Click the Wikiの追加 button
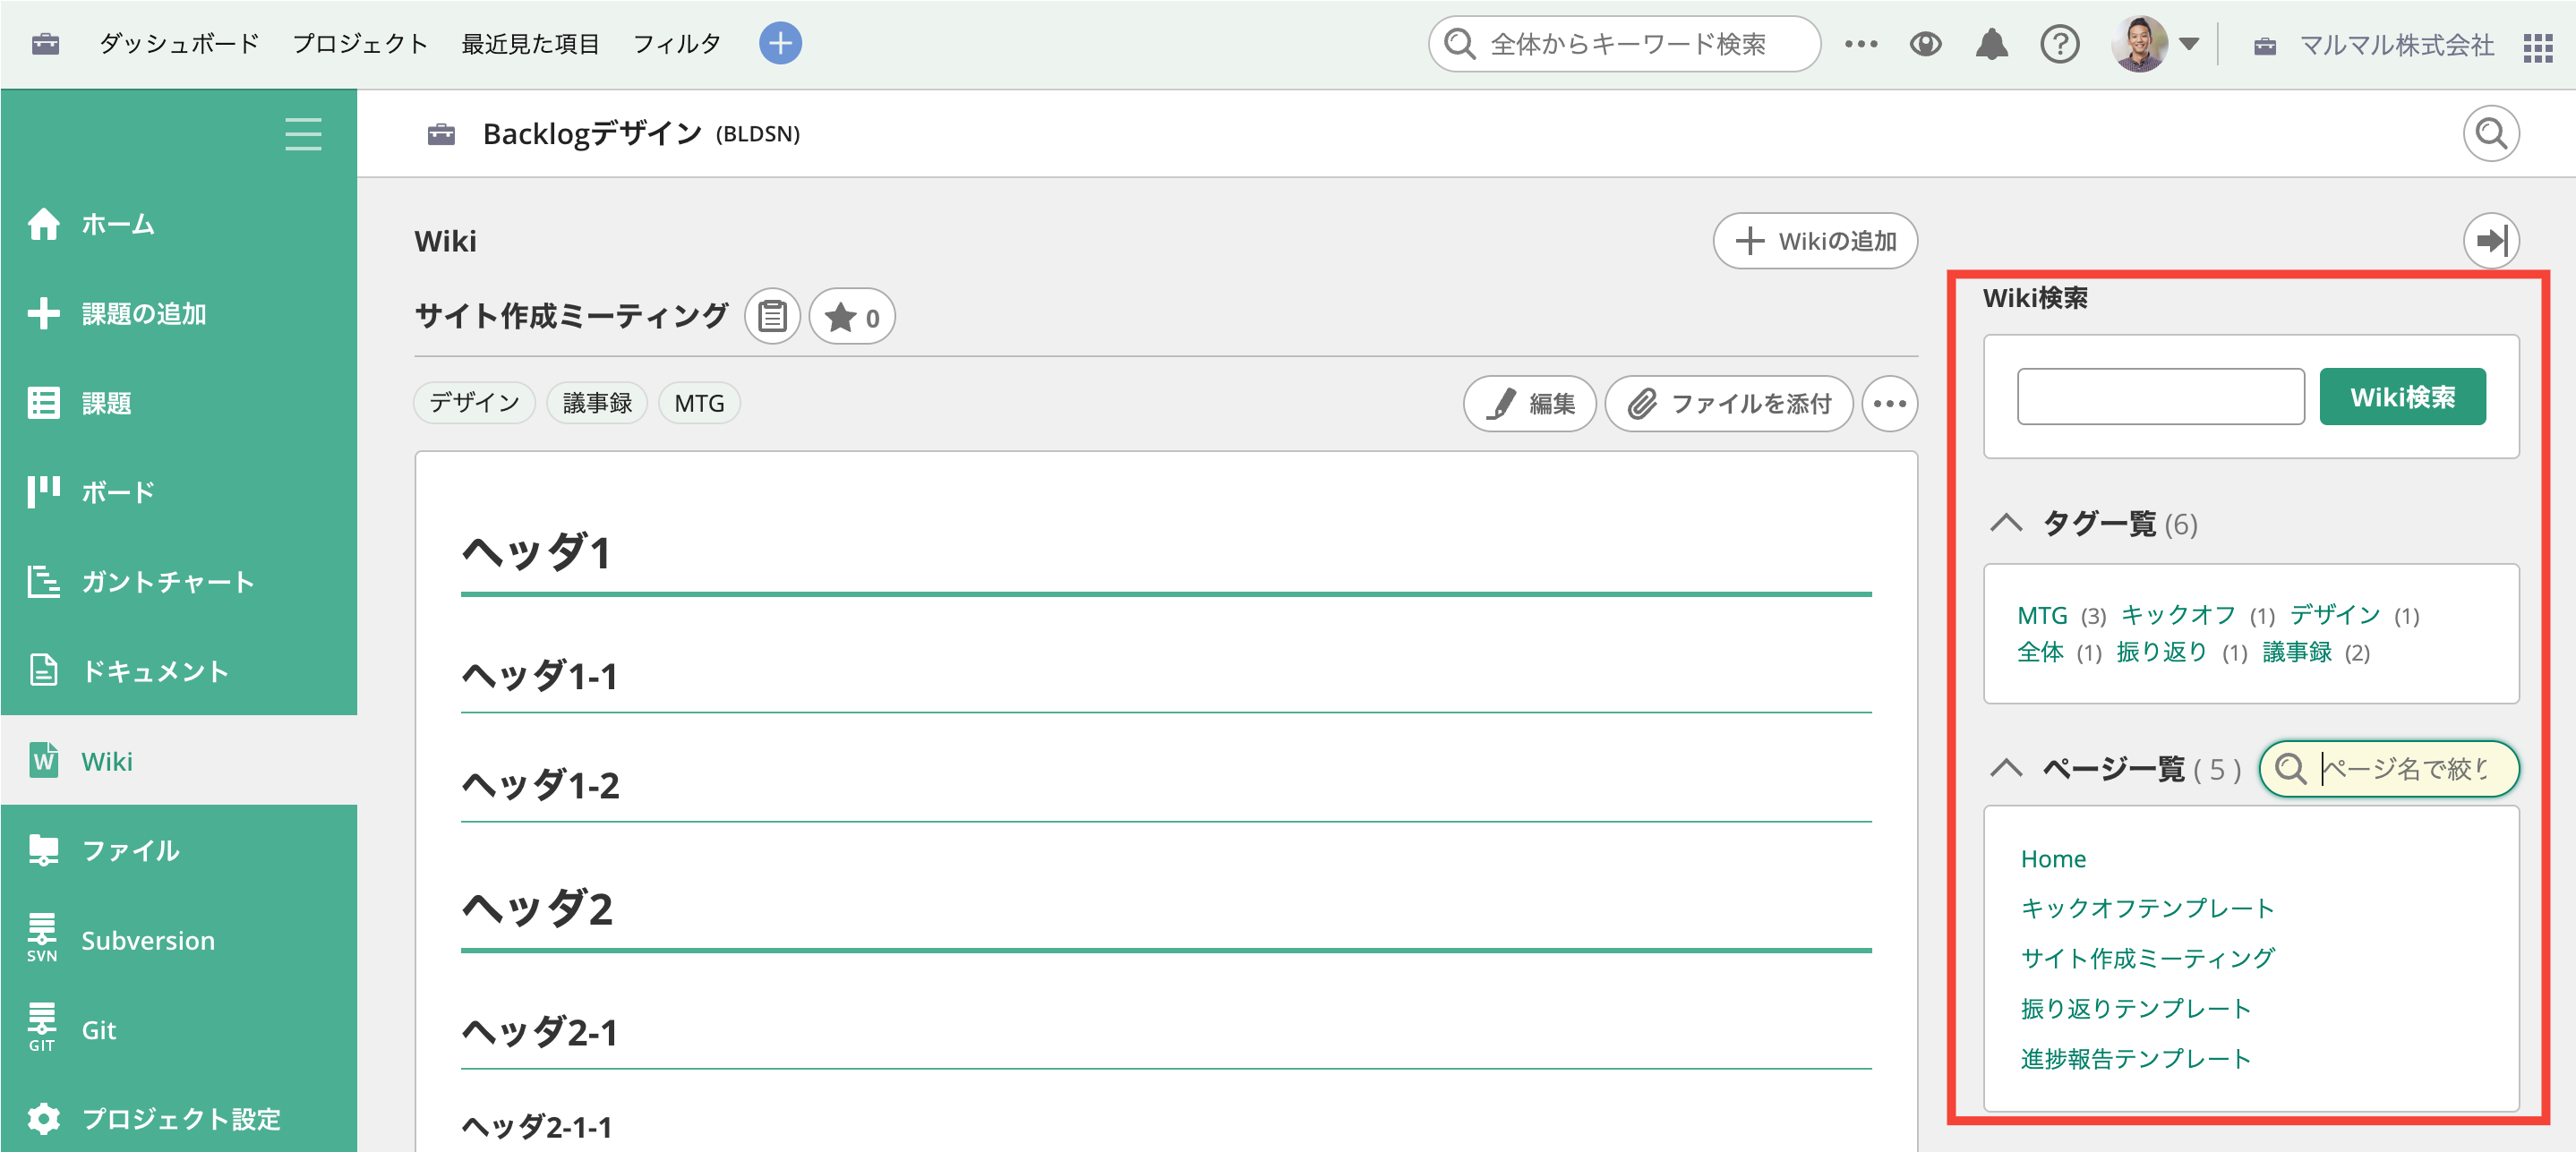 tap(1814, 241)
